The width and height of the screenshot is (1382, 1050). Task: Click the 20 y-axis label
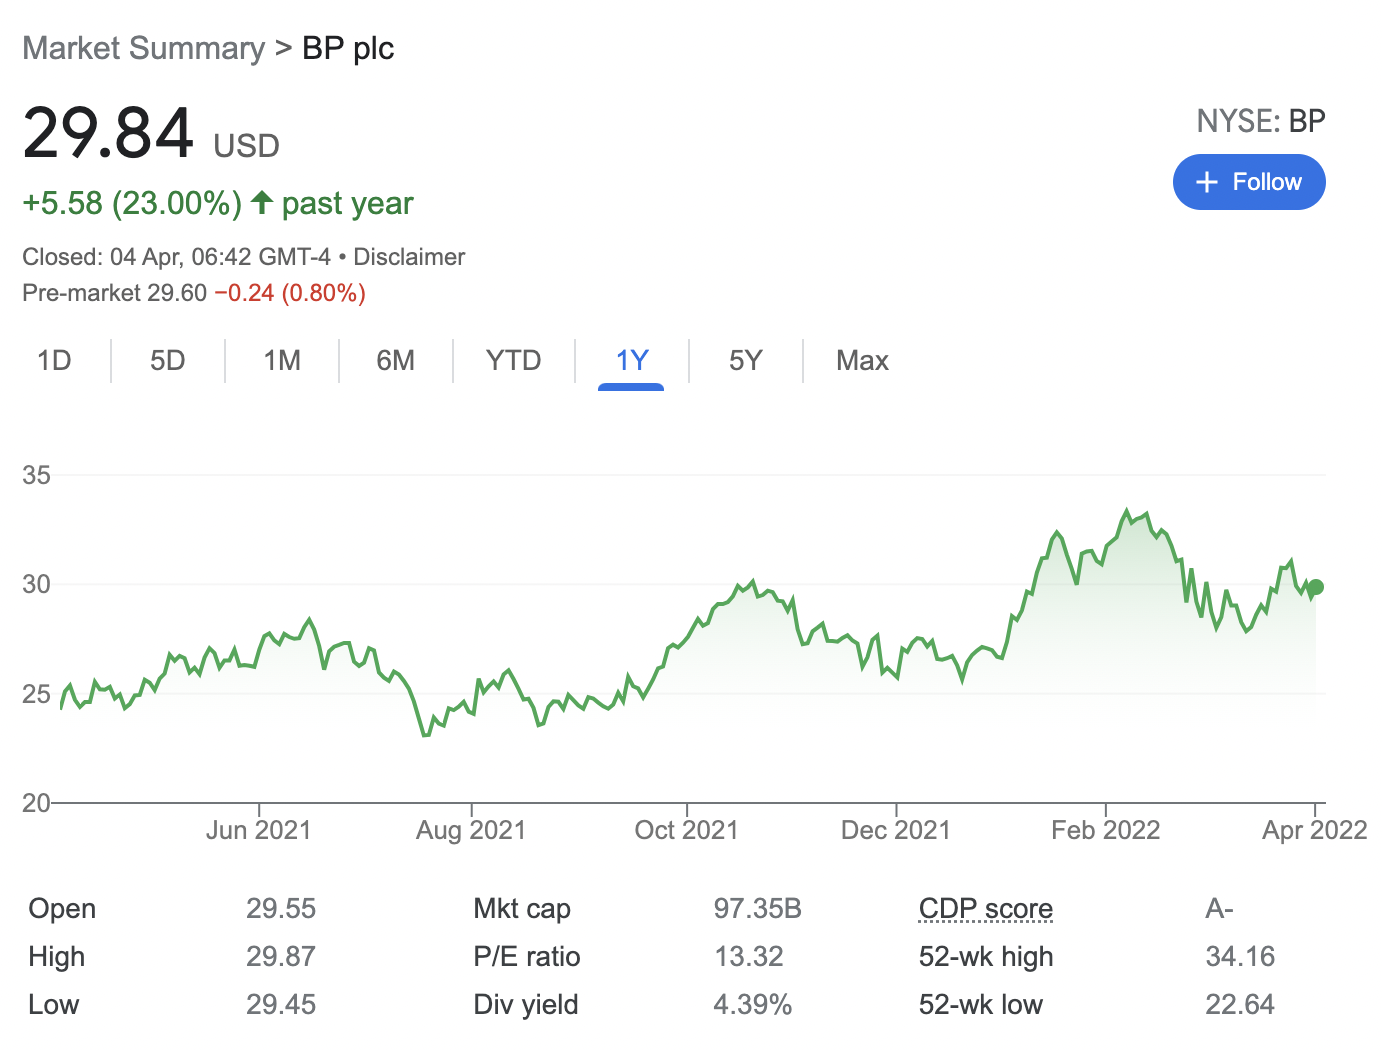pos(36,803)
